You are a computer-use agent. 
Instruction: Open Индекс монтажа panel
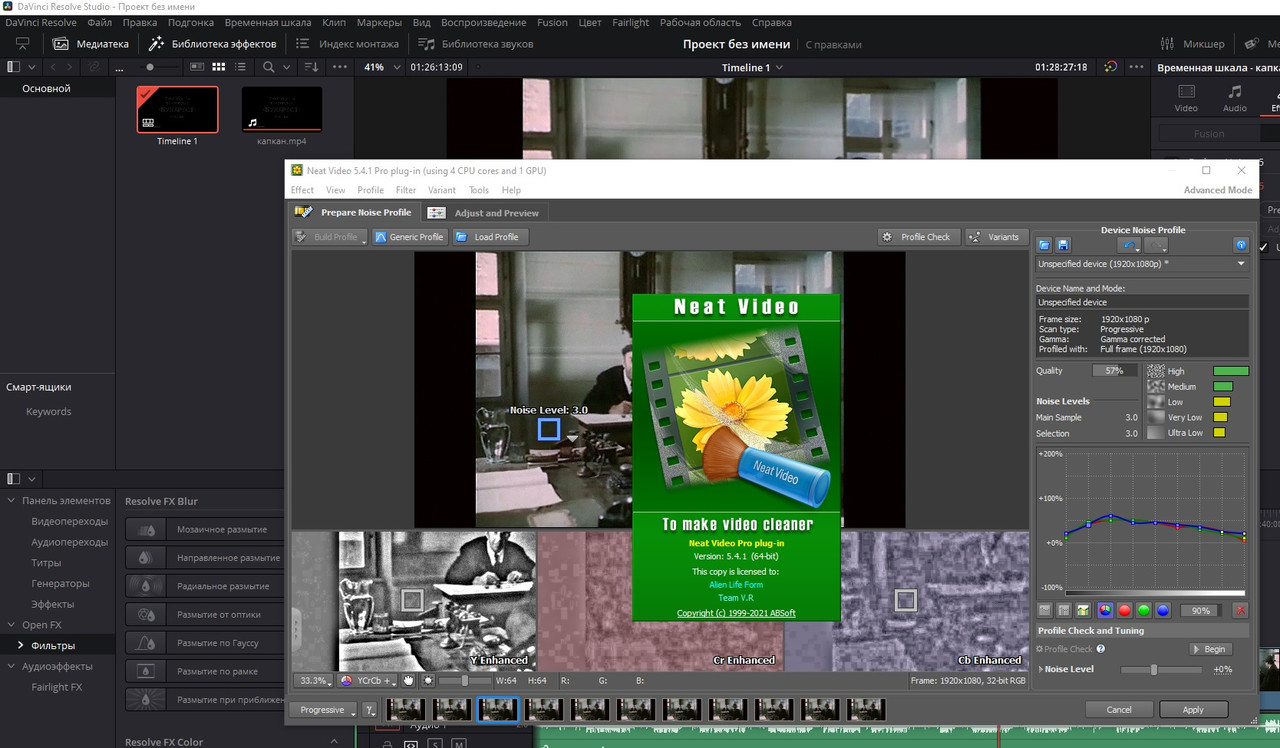point(345,44)
